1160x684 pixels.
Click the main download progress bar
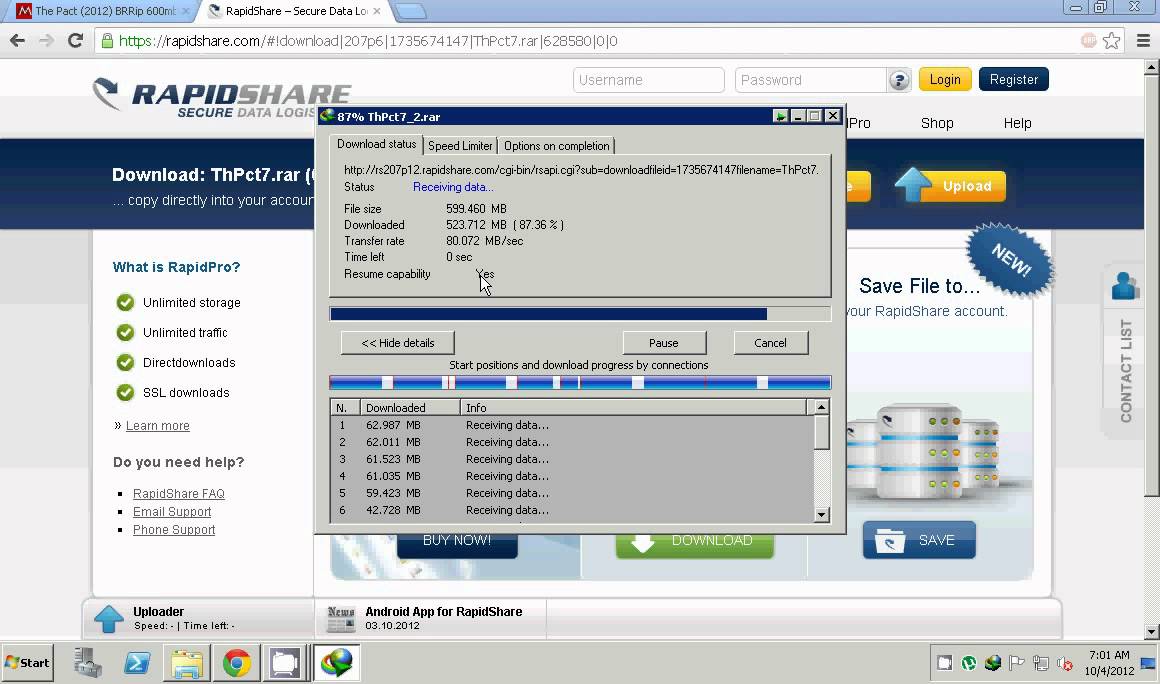[x=580, y=314]
